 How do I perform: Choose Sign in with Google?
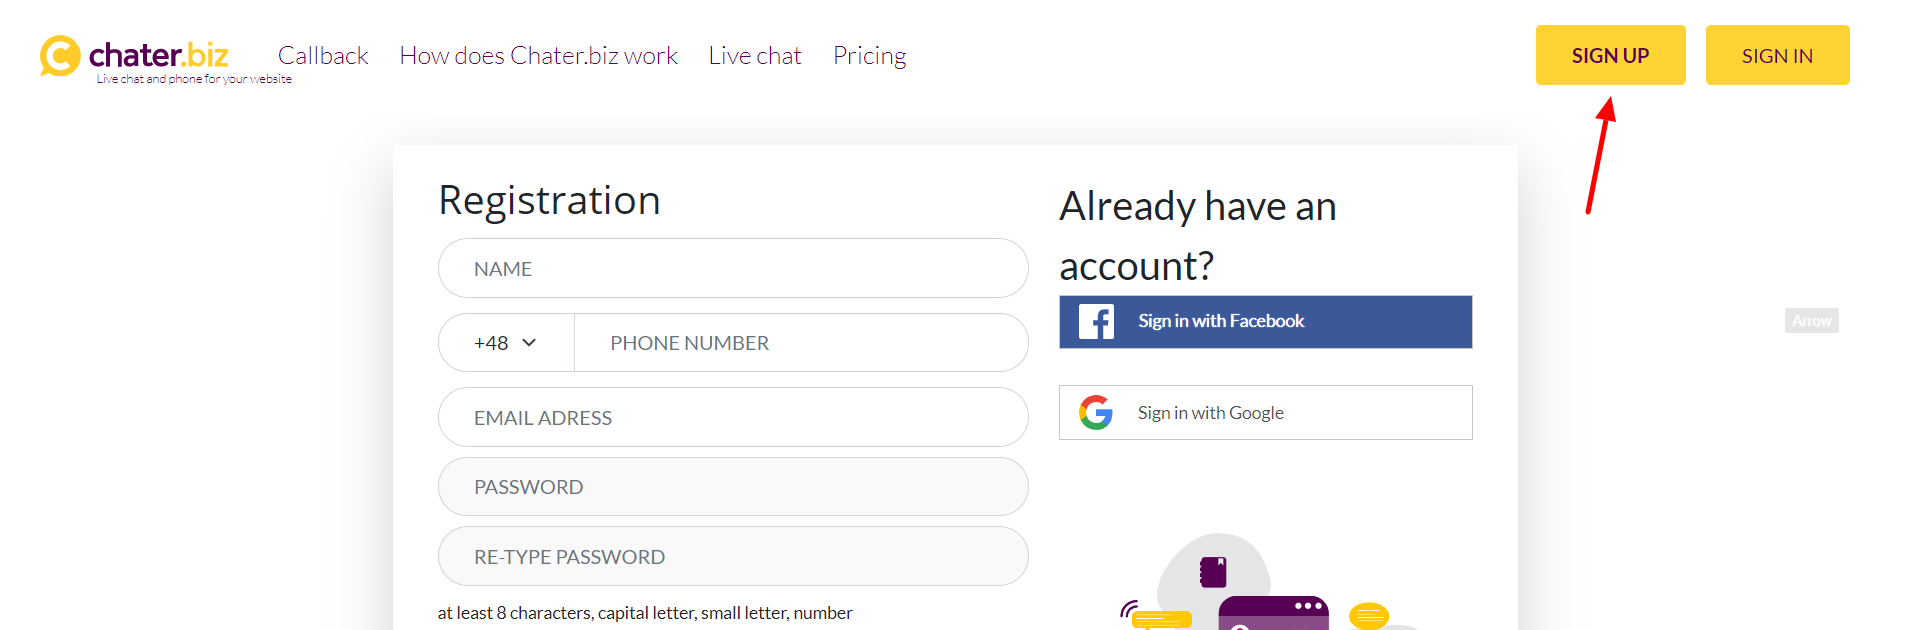1265,413
